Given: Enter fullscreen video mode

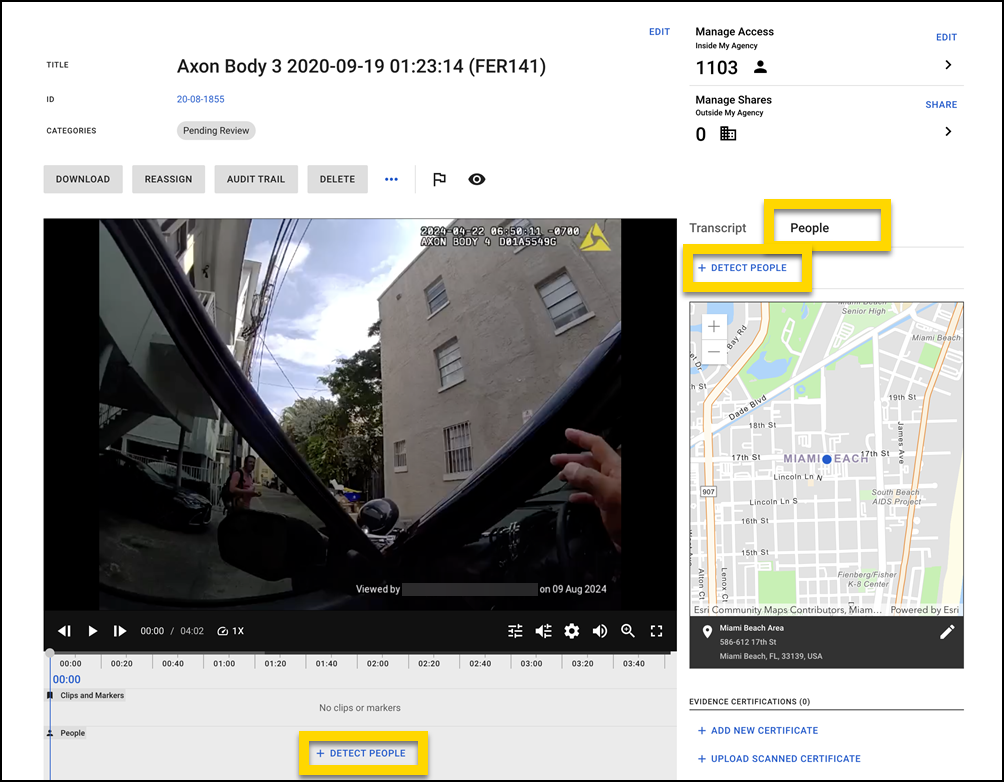Looking at the screenshot, I should (x=657, y=631).
